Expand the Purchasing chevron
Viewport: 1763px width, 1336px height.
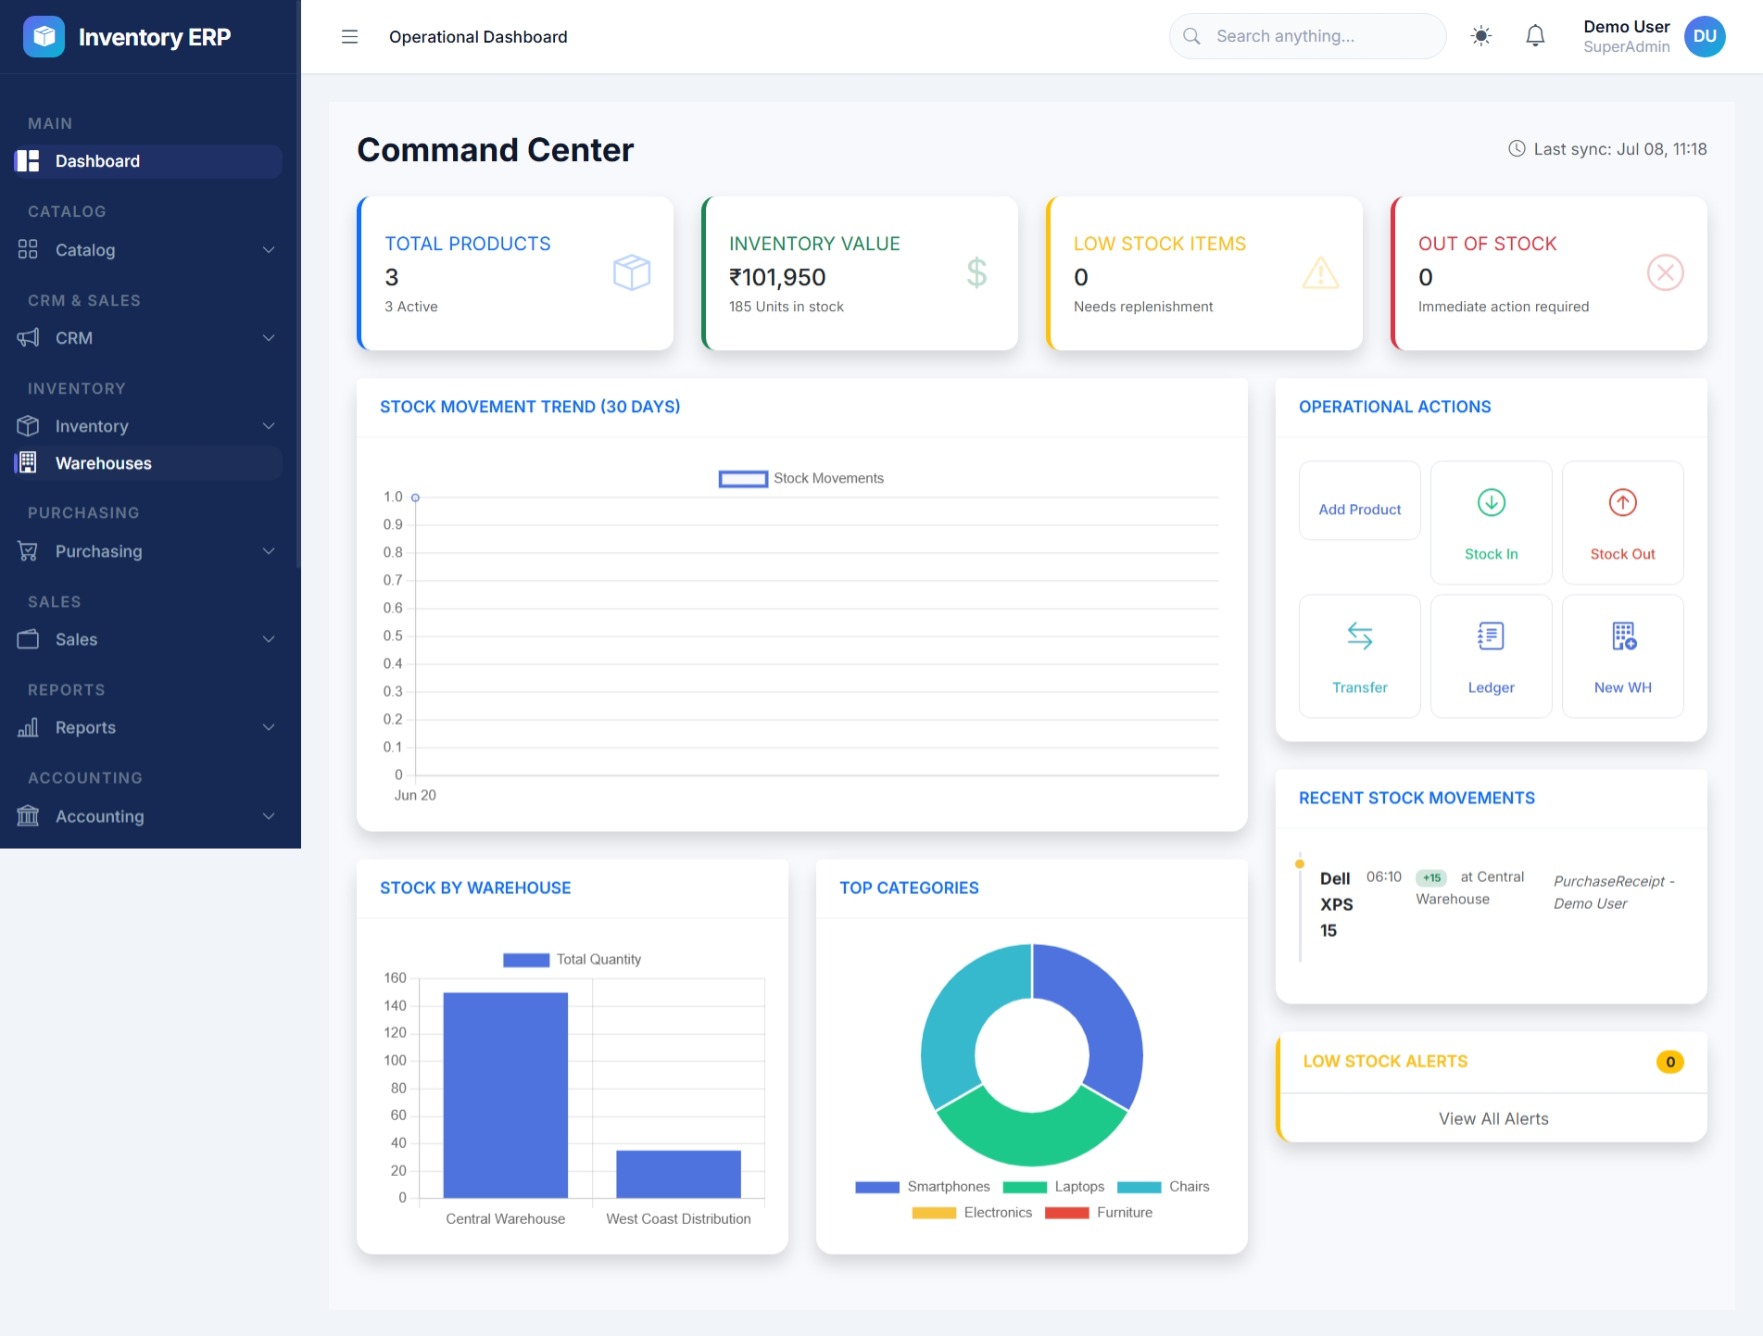coord(268,551)
